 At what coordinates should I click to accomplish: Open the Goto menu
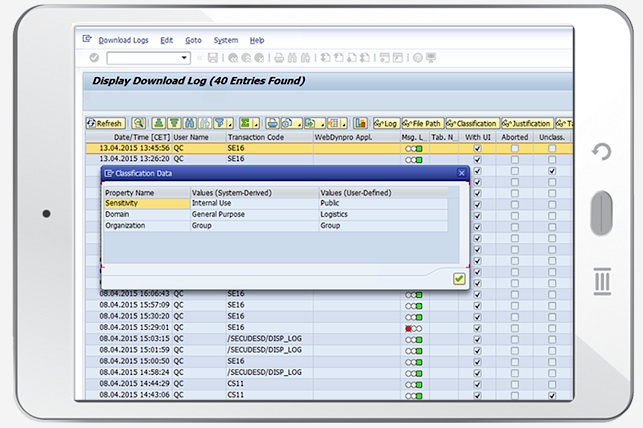[193, 40]
